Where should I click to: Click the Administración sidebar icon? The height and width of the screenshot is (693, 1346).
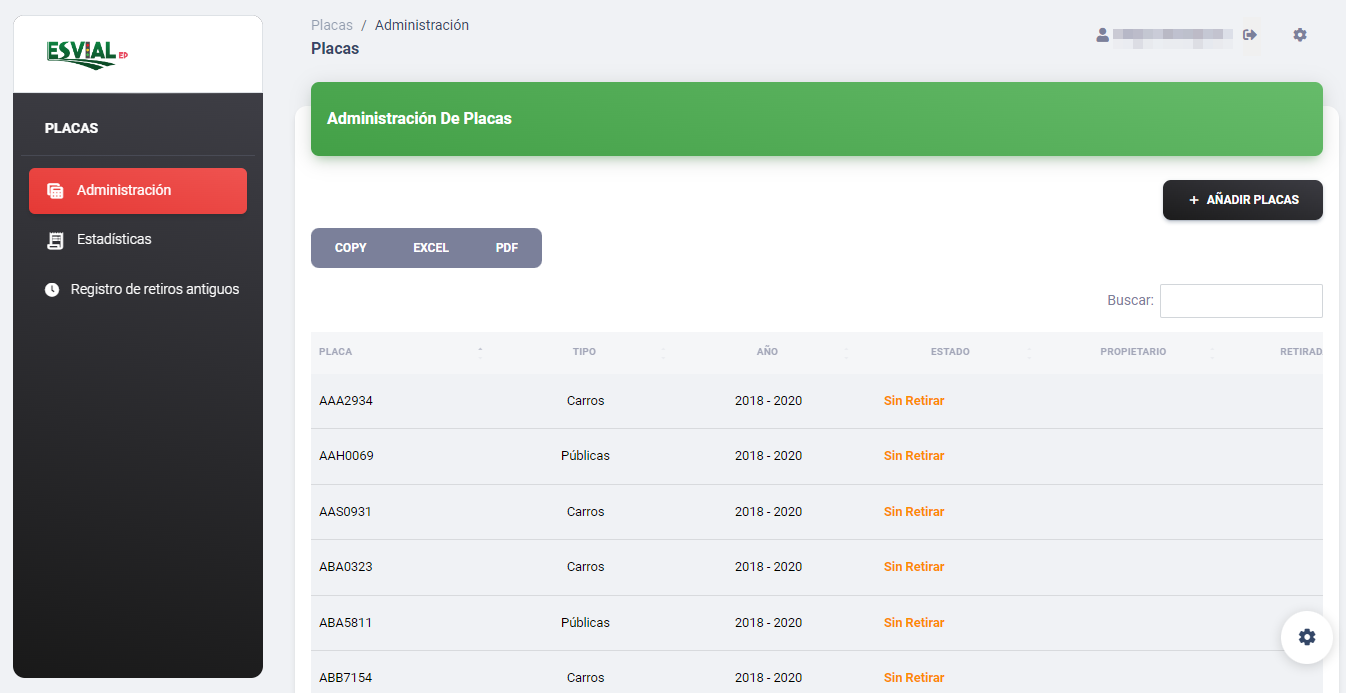(x=56, y=191)
